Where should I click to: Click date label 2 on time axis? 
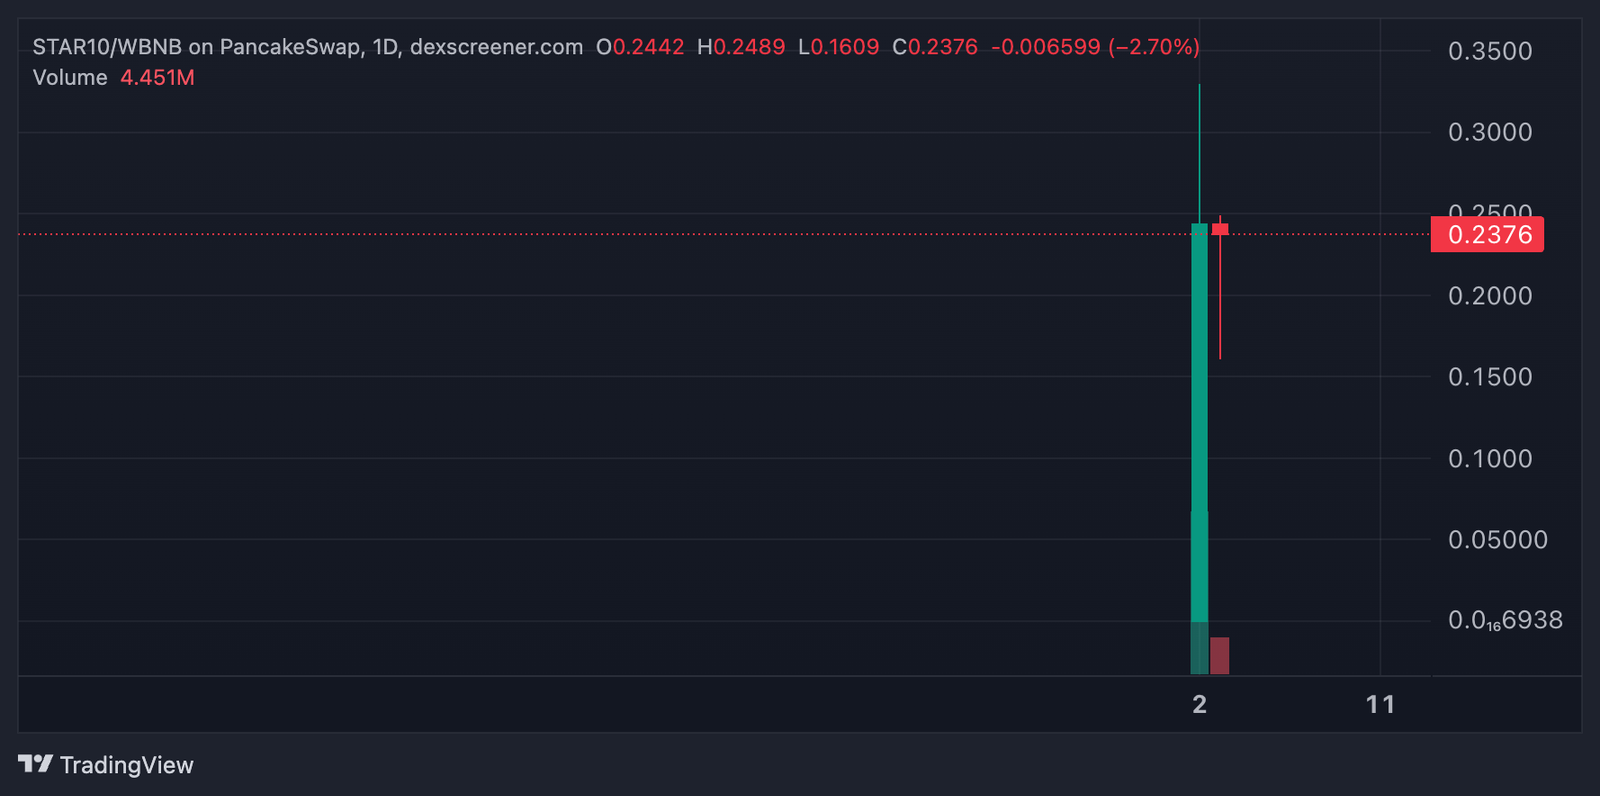(1200, 705)
